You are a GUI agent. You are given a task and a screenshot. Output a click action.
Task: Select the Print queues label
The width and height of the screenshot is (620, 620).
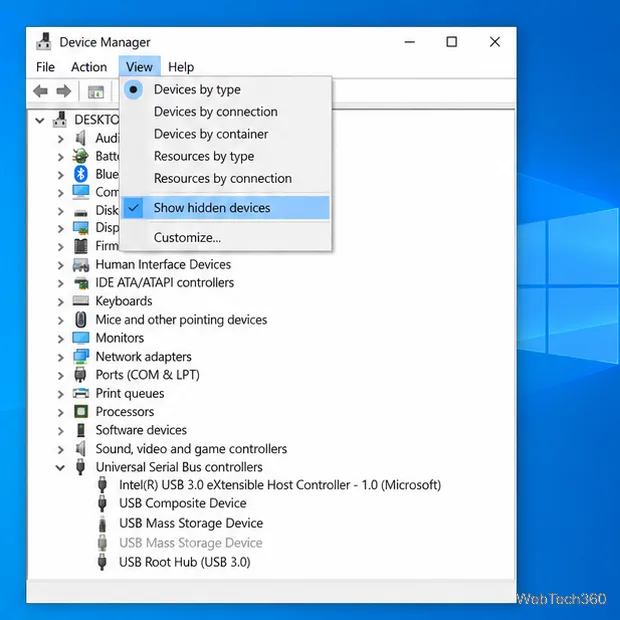[x=130, y=393]
